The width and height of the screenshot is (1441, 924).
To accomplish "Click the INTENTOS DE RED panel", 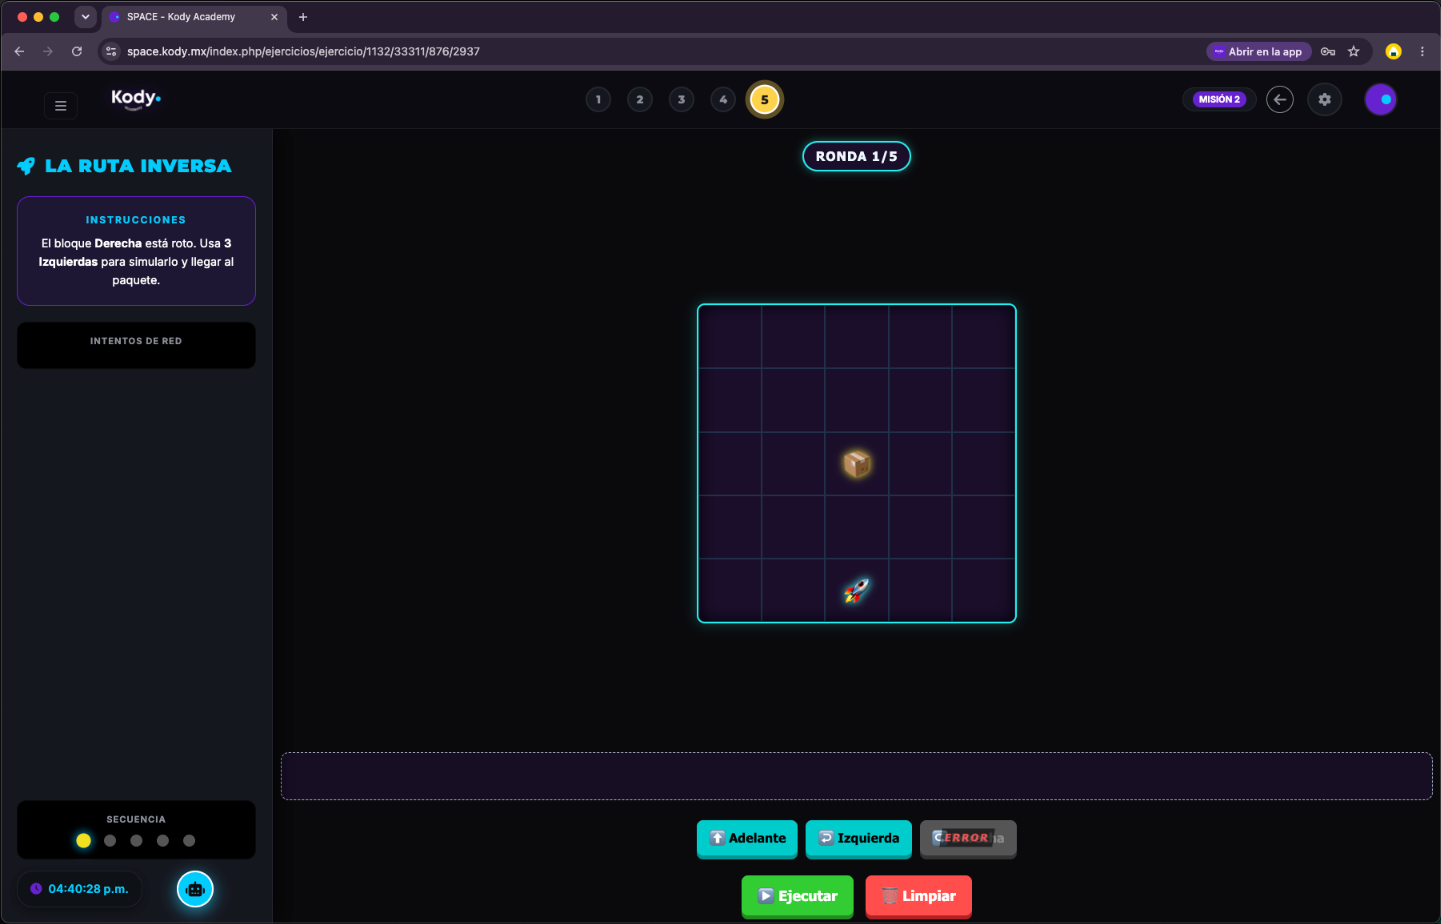I will tap(136, 345).
